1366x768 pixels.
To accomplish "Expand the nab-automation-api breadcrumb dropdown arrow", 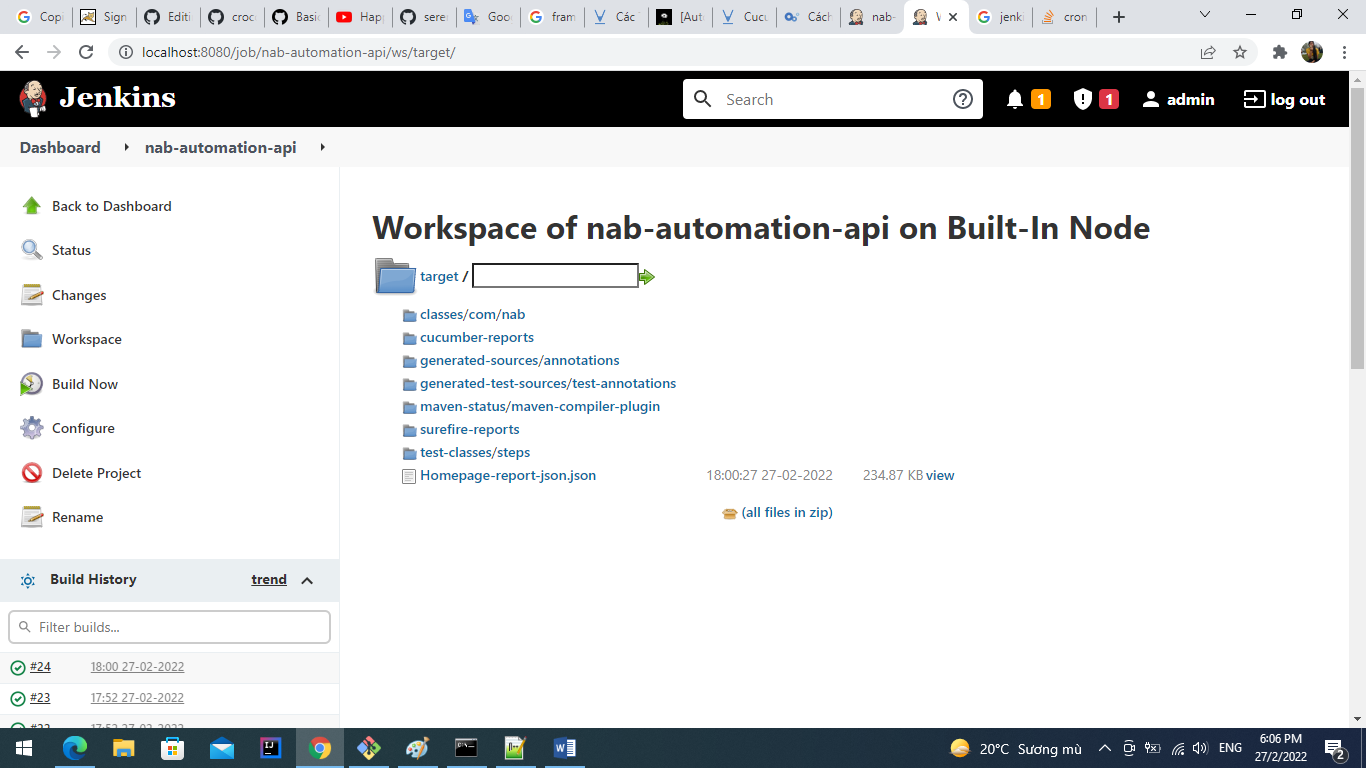I will [x=322, y=147].
